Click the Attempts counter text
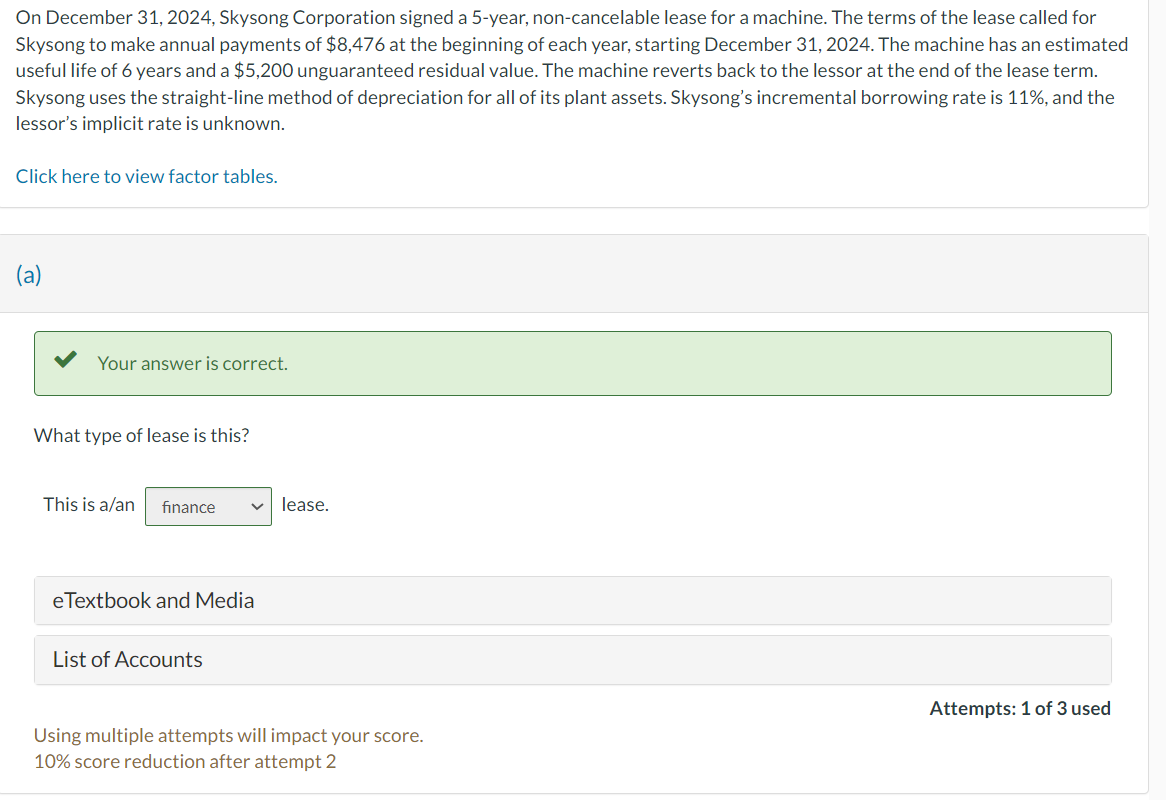The width and height of the screenshot is (1166, 800). point(1020,708)
